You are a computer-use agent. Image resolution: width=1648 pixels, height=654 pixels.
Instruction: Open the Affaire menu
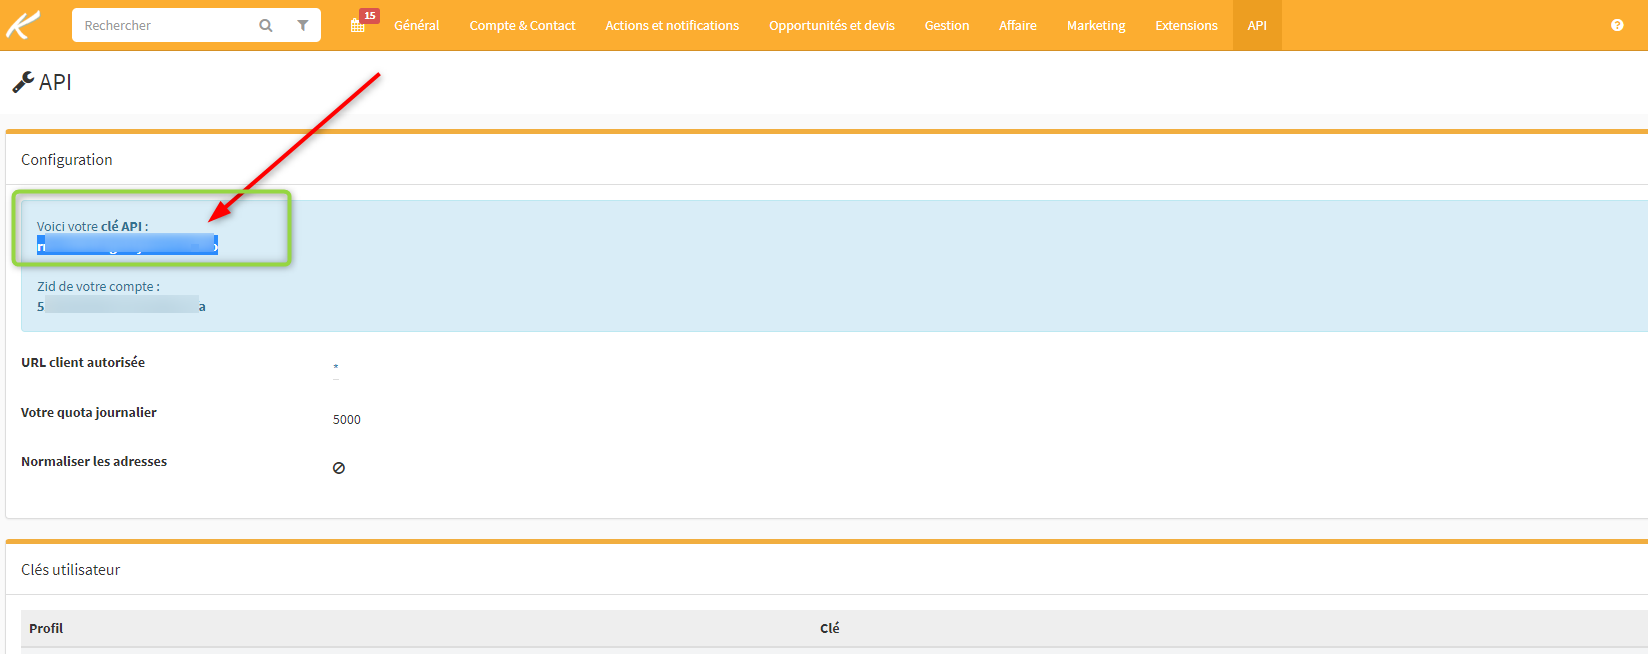pyautogui.click(x=1018, y=26)
